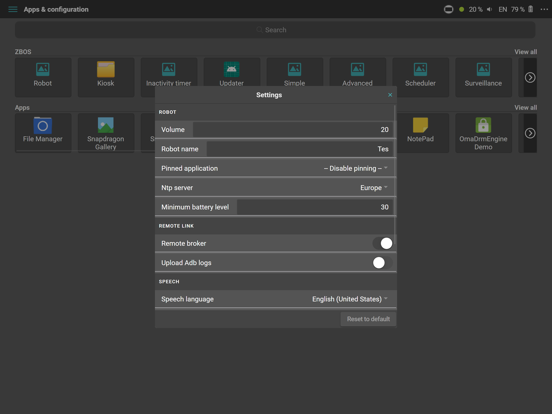Click the battery icon in top bar
Screen dimensions: 552x414
pyautogui.click(x=531, y=9)
